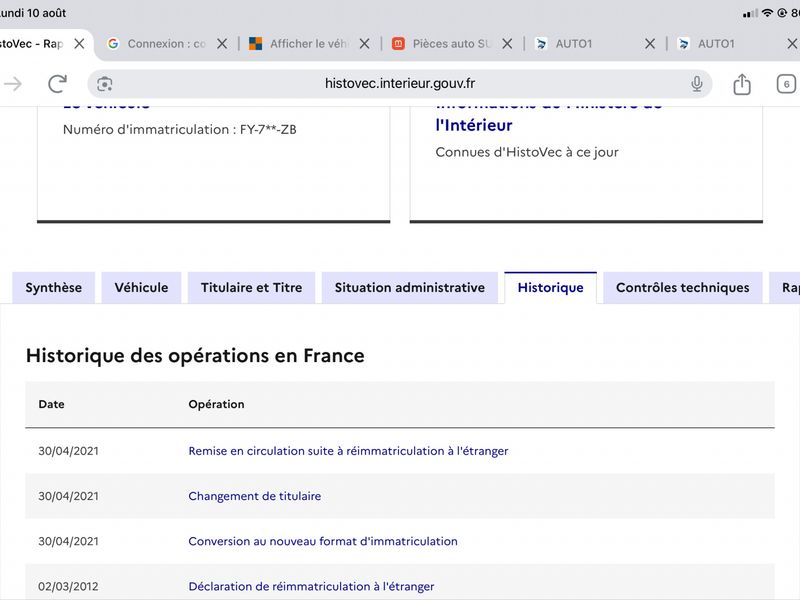Close the first AUTO1 tab
This screenshot has height=600, width=800.
(650, 44)
